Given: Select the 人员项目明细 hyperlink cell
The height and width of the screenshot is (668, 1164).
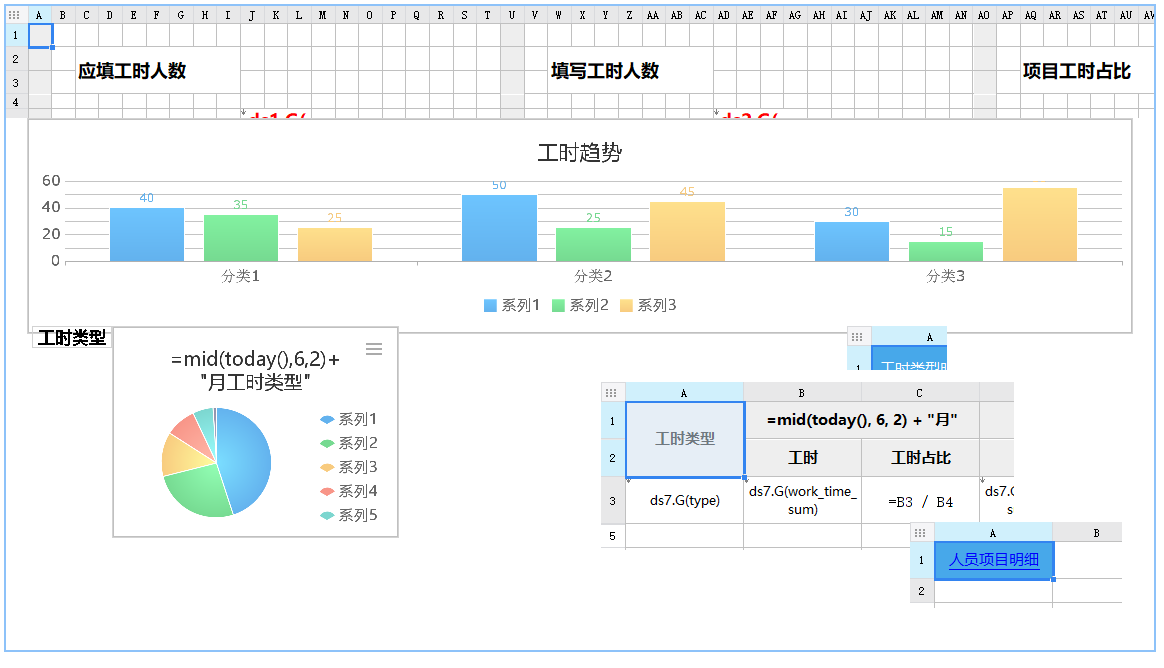Looking at the screenshot, I should click(x=993, y=560).
